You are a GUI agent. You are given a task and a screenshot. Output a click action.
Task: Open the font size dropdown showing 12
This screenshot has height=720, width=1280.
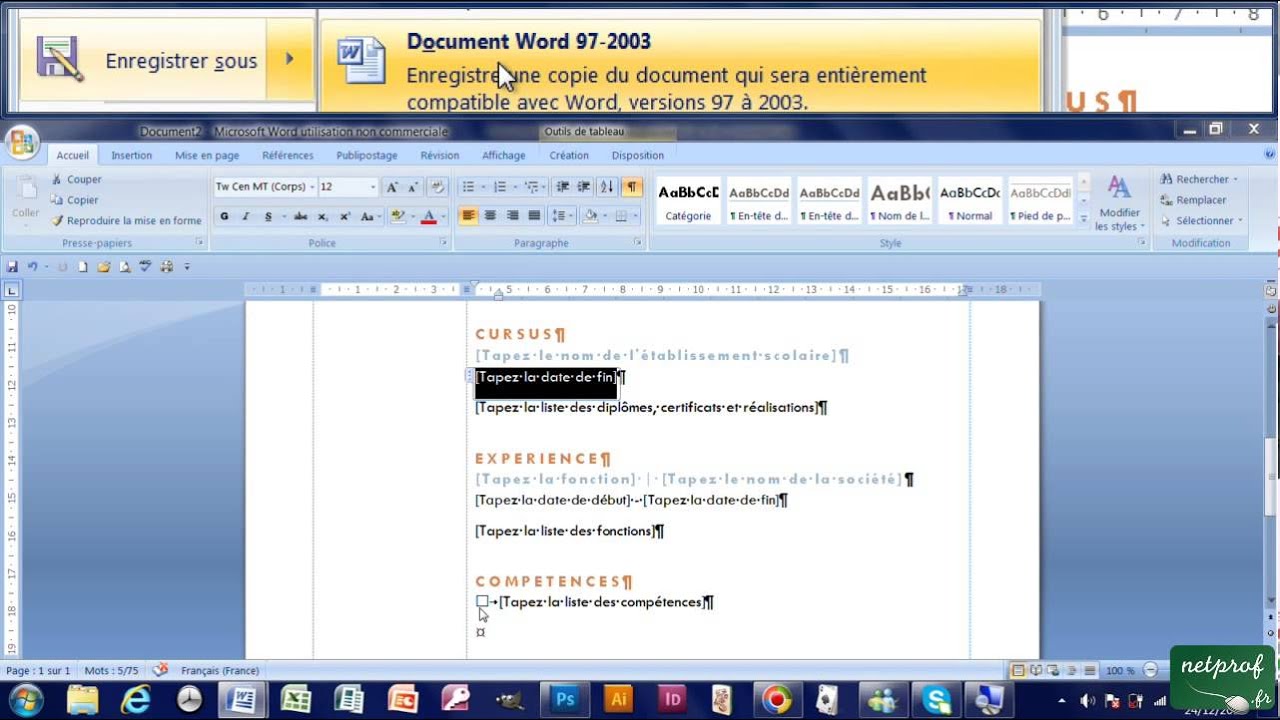pos(373,187)
